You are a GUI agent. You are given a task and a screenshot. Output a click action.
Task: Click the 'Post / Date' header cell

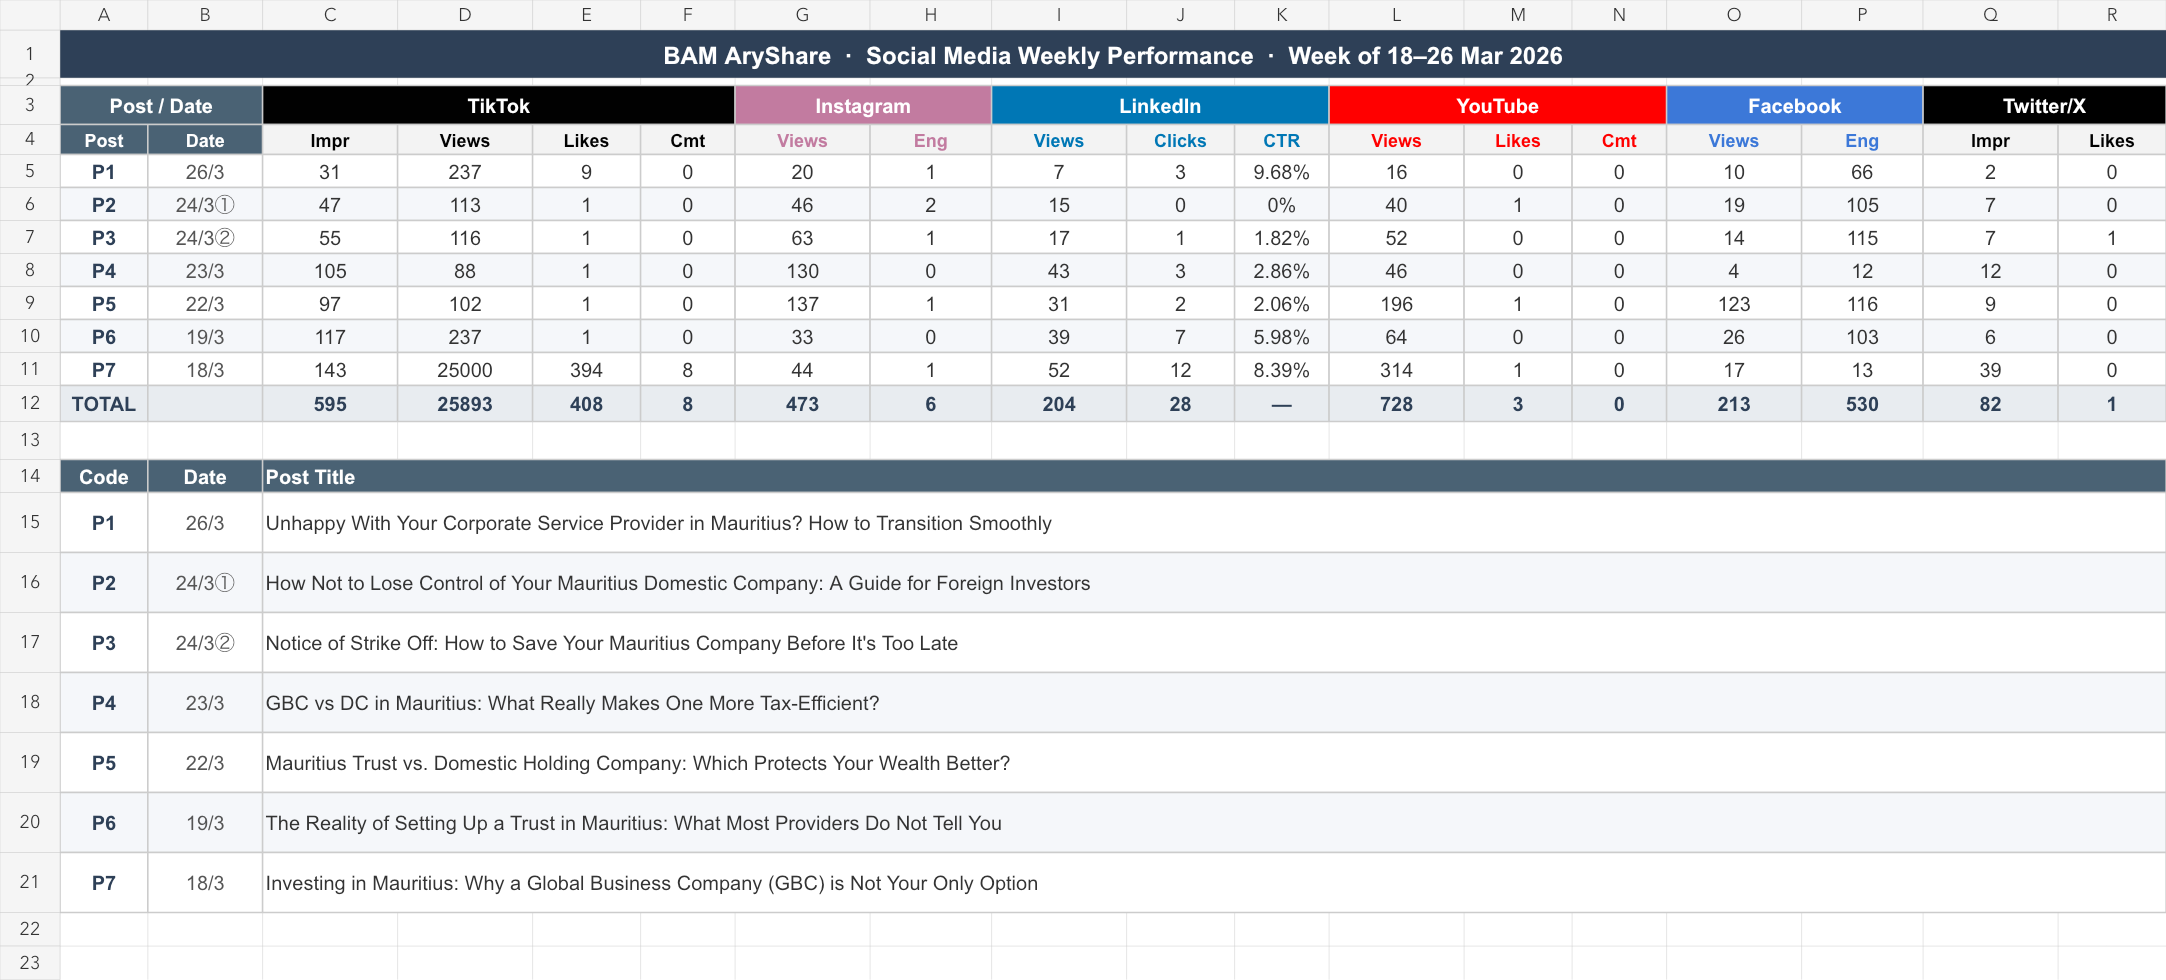[161, 106]
